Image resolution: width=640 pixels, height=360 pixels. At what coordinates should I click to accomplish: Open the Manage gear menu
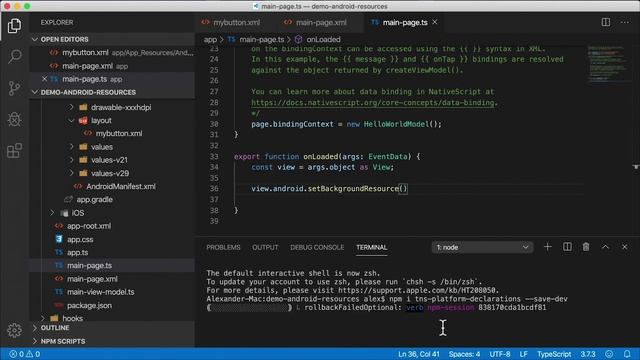(14, 330)
